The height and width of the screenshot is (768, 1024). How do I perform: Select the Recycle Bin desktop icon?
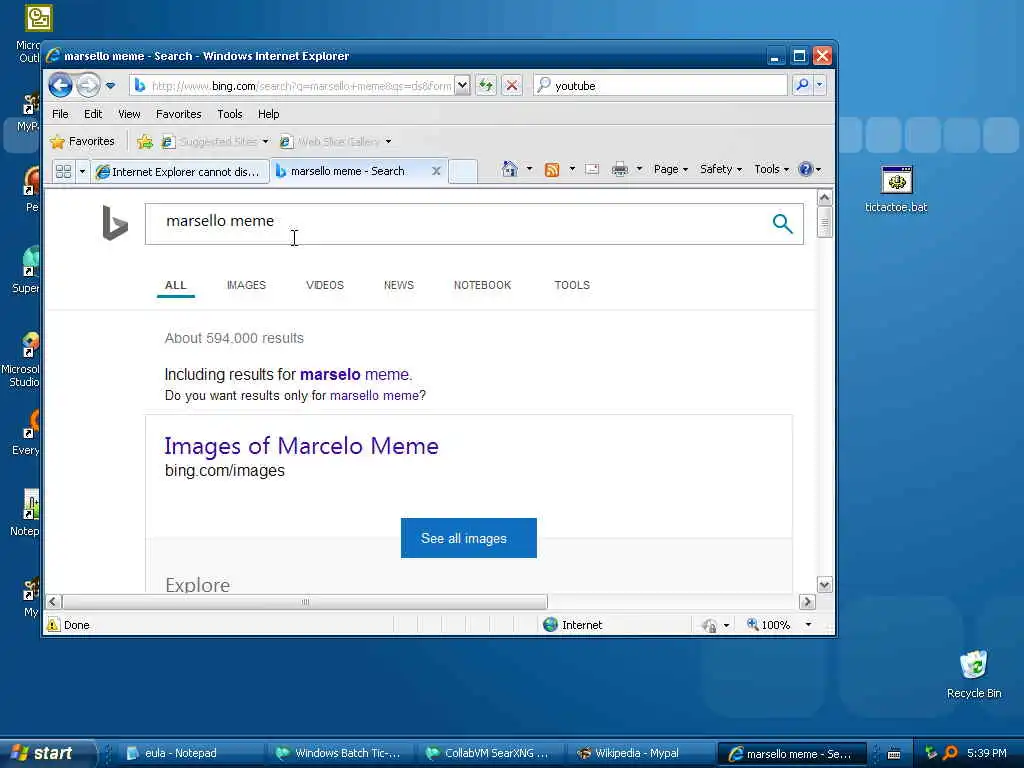coord(974,675)
